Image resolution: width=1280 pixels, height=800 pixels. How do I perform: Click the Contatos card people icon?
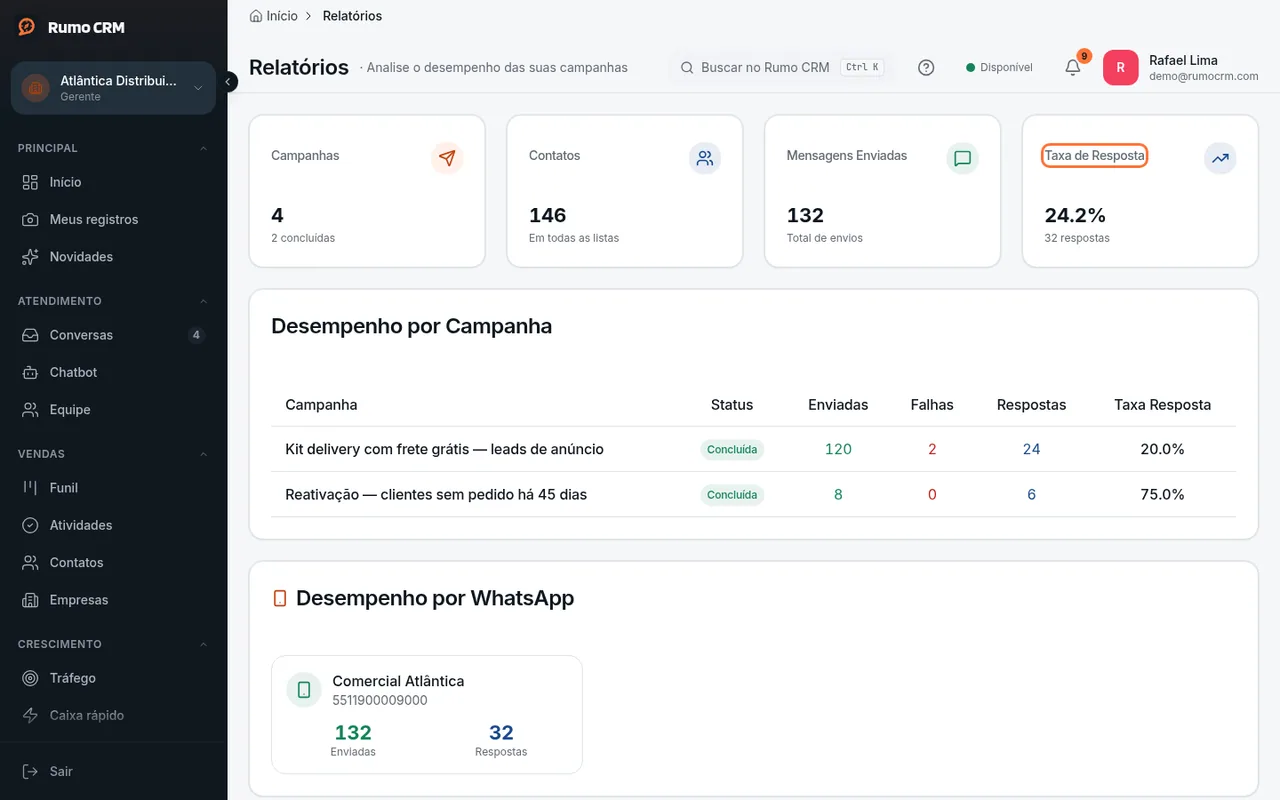[705, 158]
